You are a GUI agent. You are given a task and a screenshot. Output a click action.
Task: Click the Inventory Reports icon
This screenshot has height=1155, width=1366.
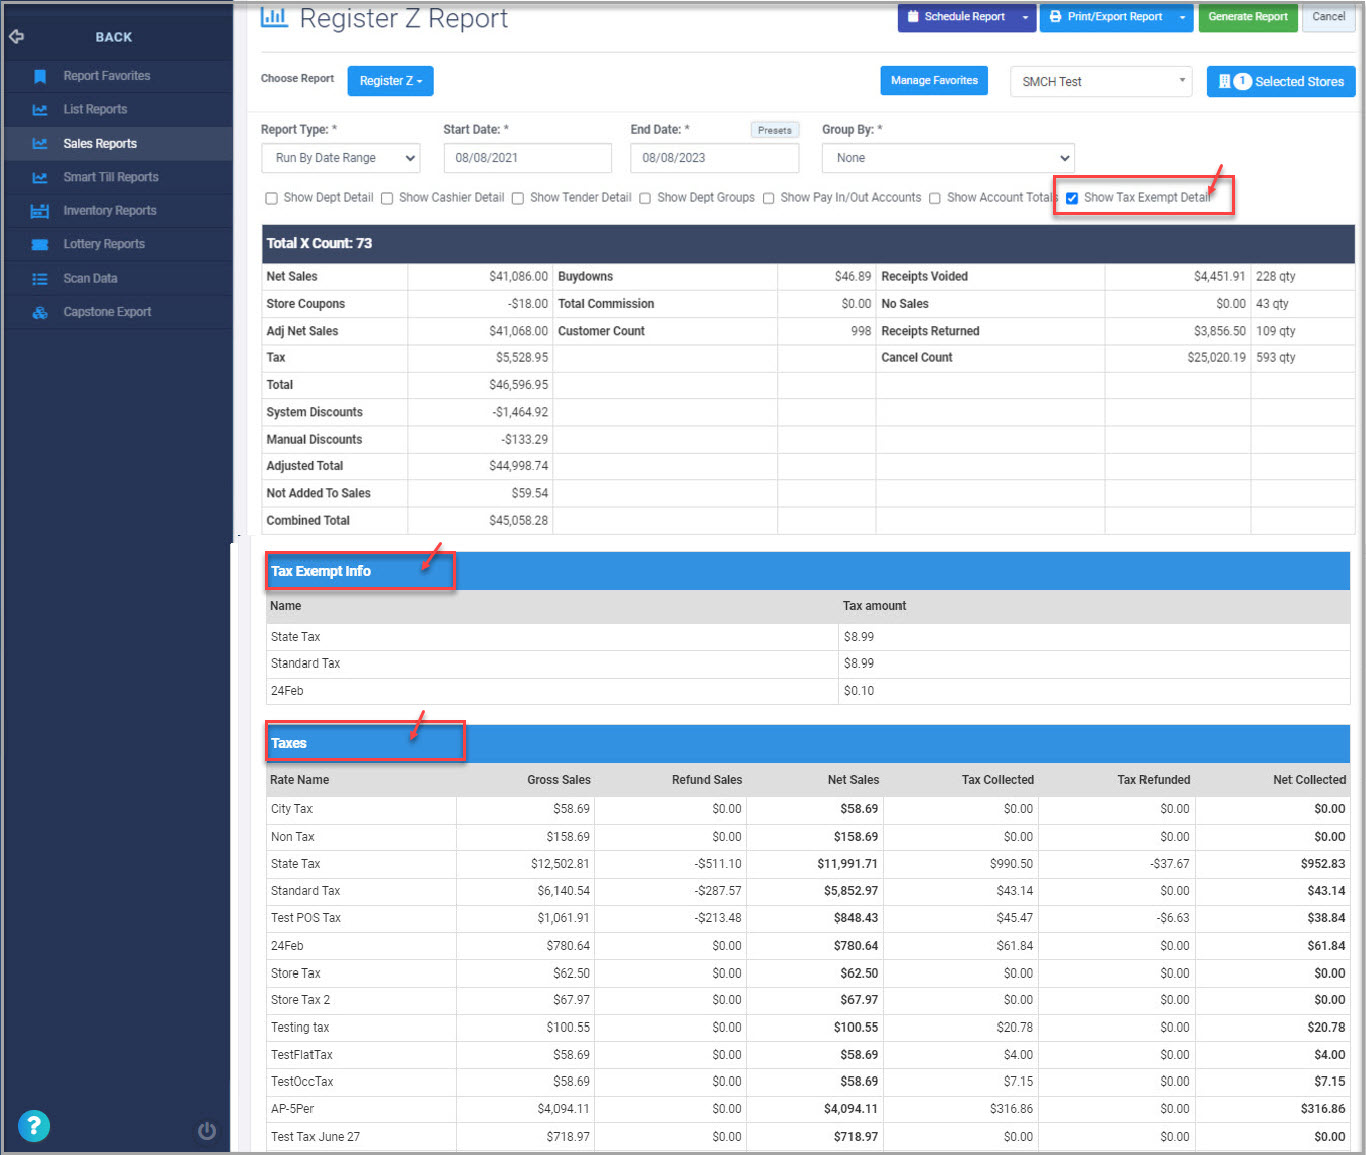point(40,211)
